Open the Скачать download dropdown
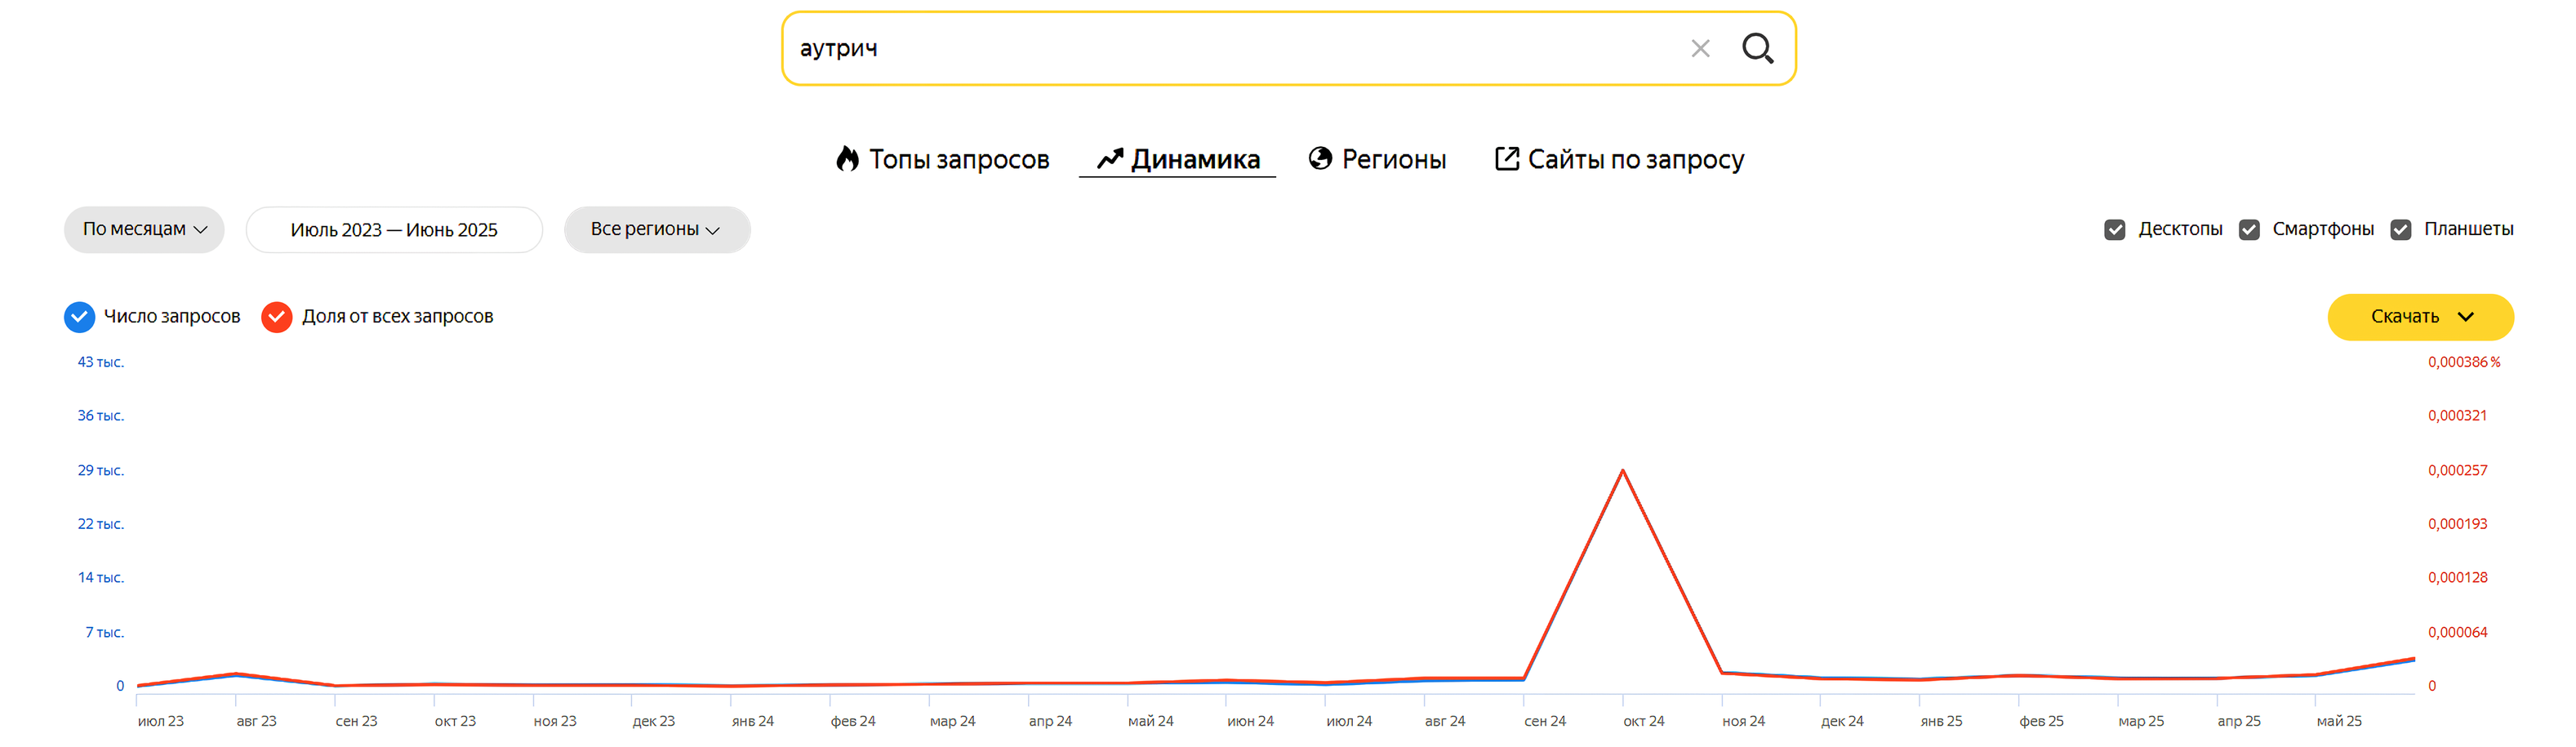 [2420, 317]
